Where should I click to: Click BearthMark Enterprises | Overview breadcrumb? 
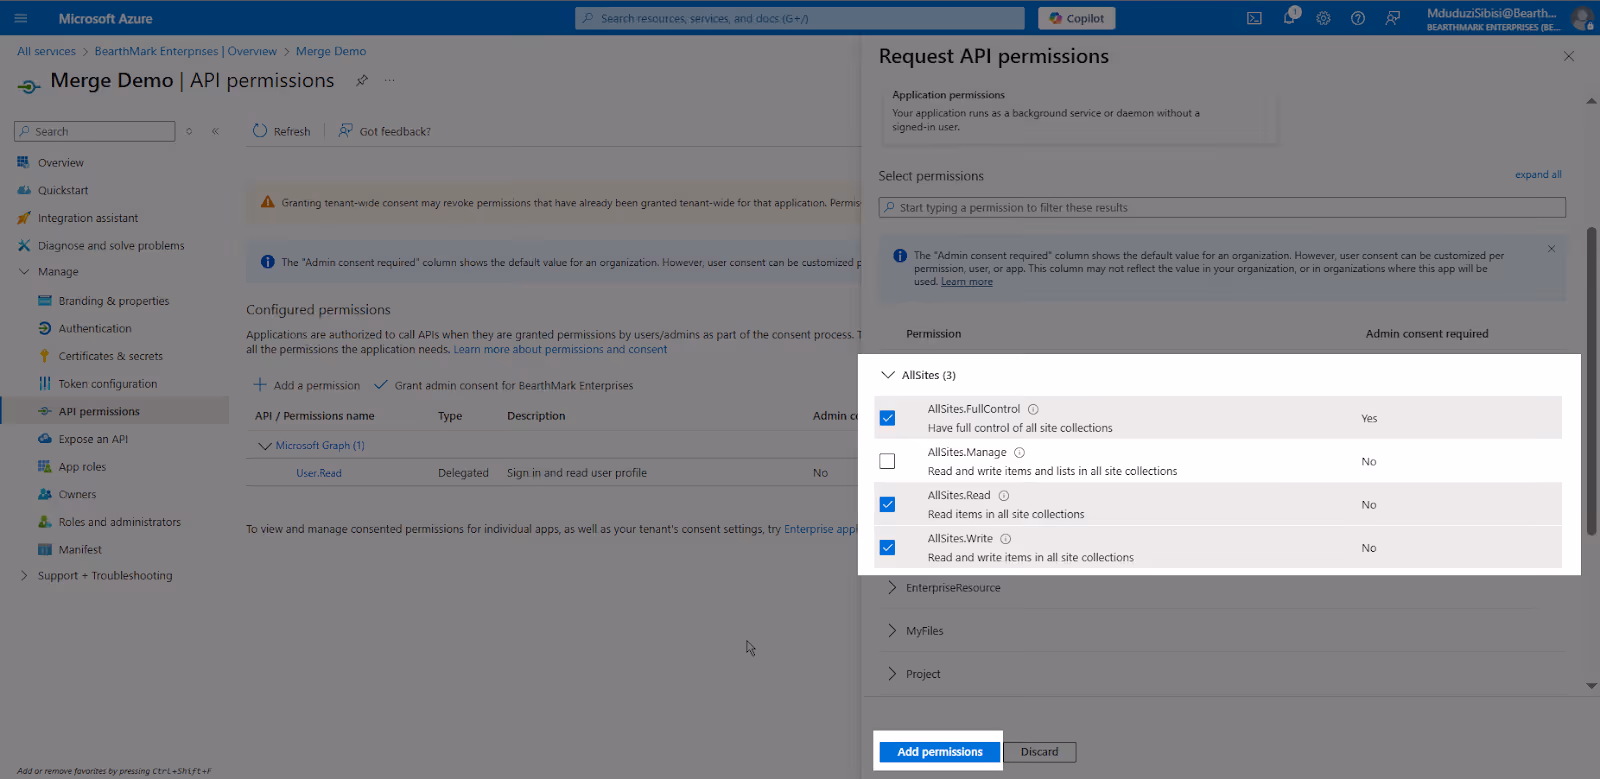186,51
